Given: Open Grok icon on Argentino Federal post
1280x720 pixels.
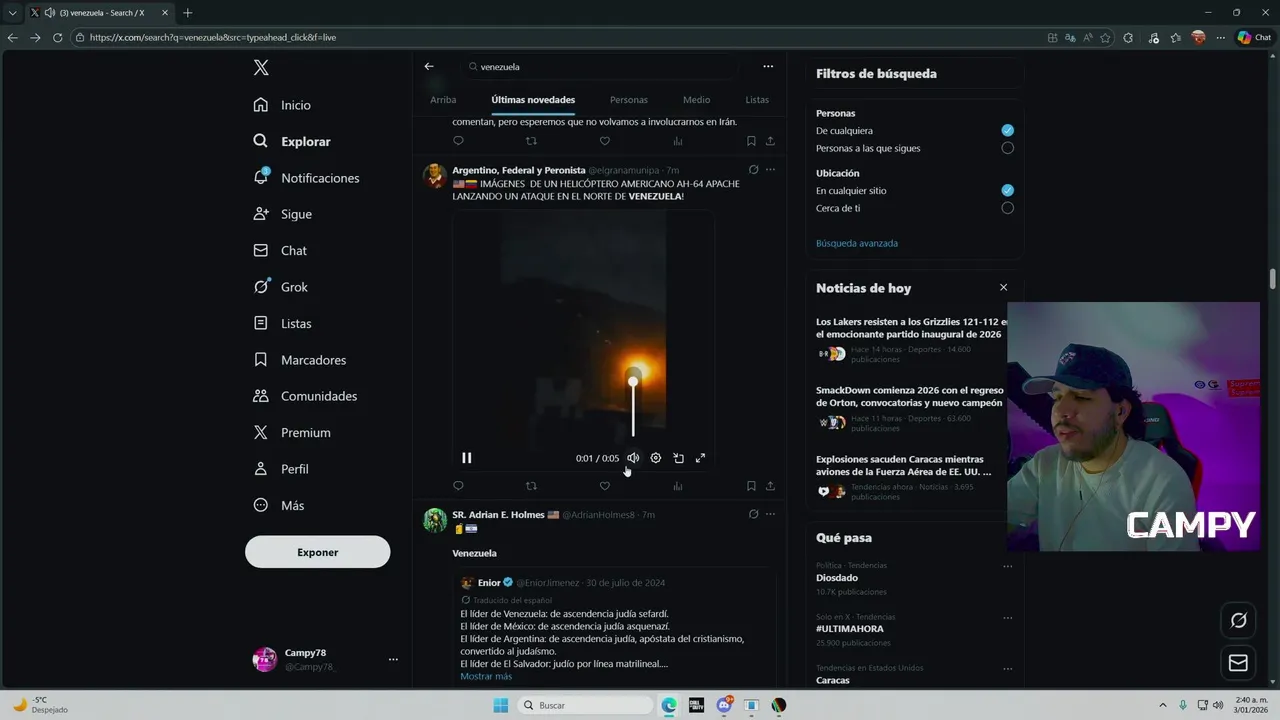Looking at the screenshot, I should tap(753, 170).
